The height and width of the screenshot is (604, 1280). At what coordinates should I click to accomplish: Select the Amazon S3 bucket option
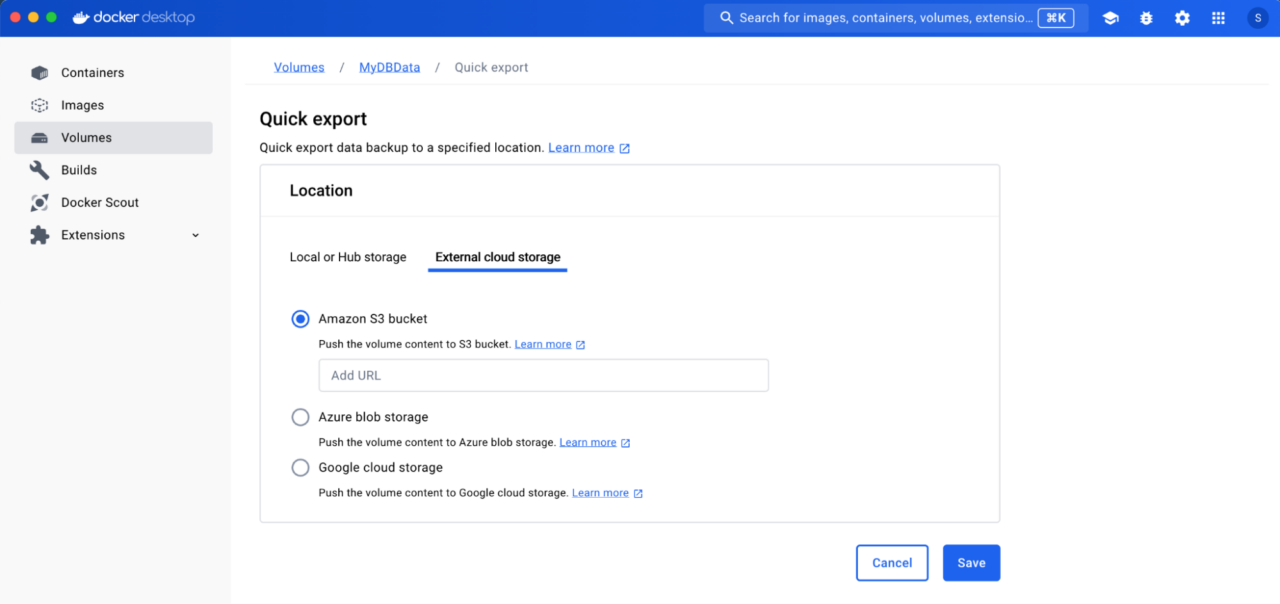300,318
